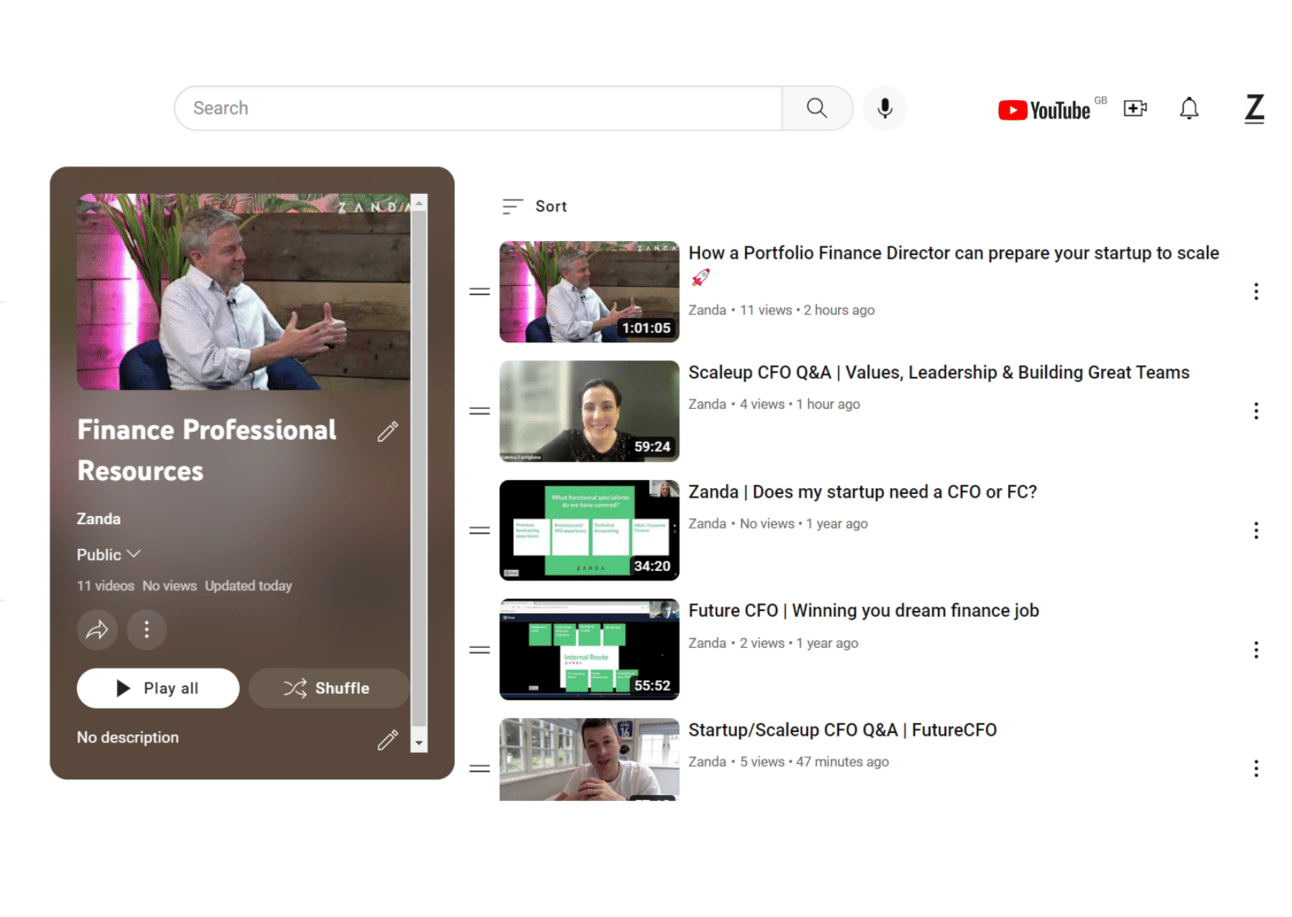Image resolution: width=1292 pixels, height=917 pixels.
Task: Open the Create video icon
Action: point(1135,108)
